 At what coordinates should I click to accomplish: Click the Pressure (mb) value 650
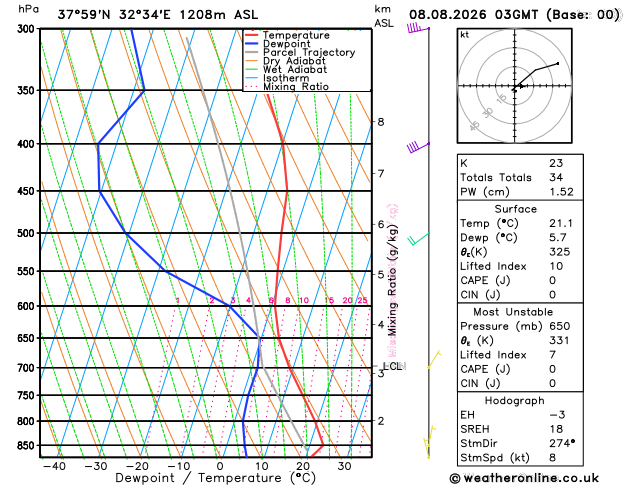click(560, 326)
